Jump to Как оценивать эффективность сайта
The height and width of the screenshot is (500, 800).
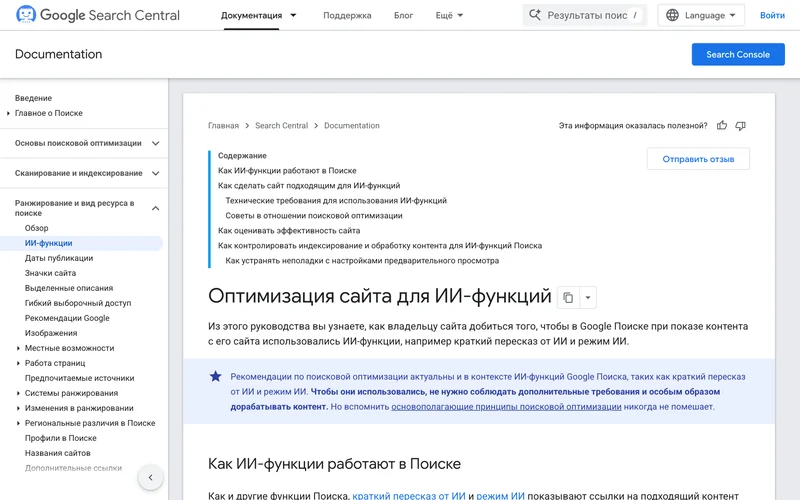coord(289,231)
